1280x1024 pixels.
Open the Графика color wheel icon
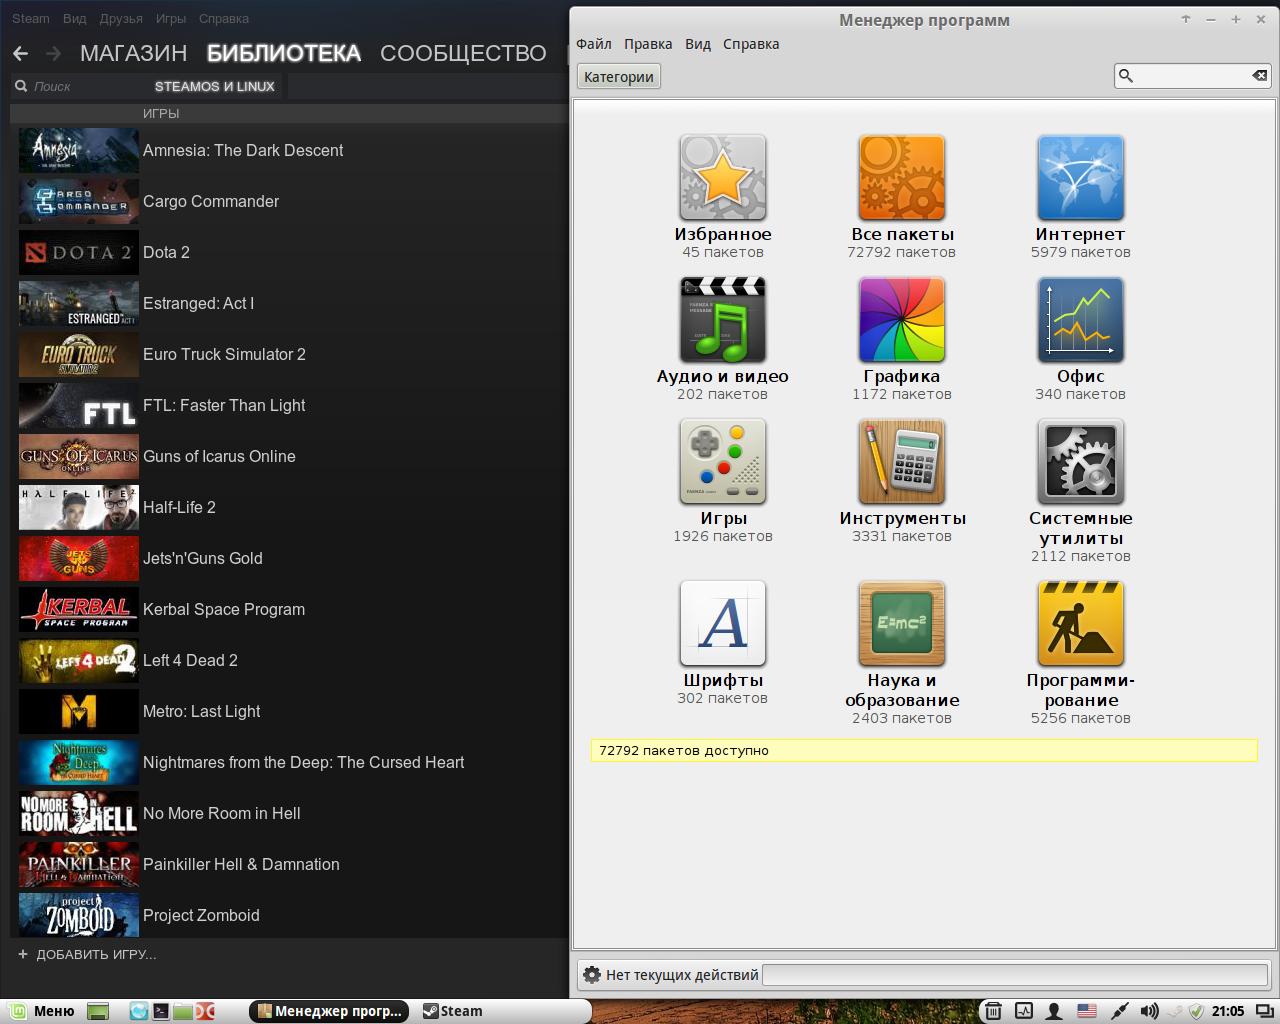pos(901,320)
